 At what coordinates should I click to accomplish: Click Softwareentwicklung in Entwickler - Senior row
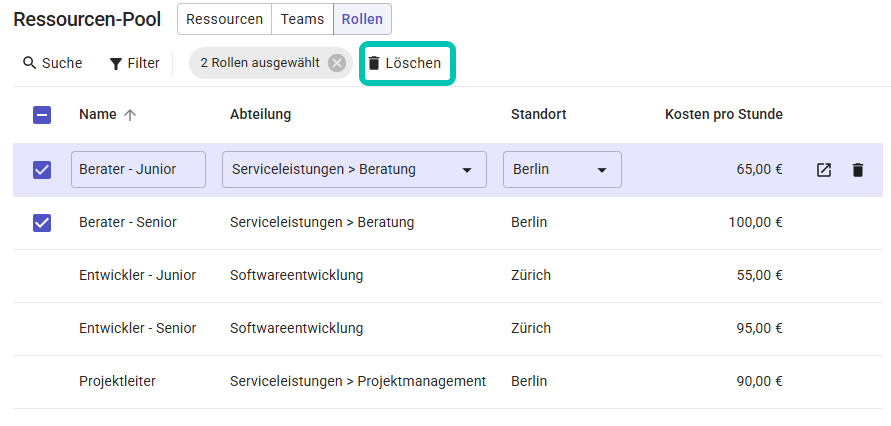[297, 328]
